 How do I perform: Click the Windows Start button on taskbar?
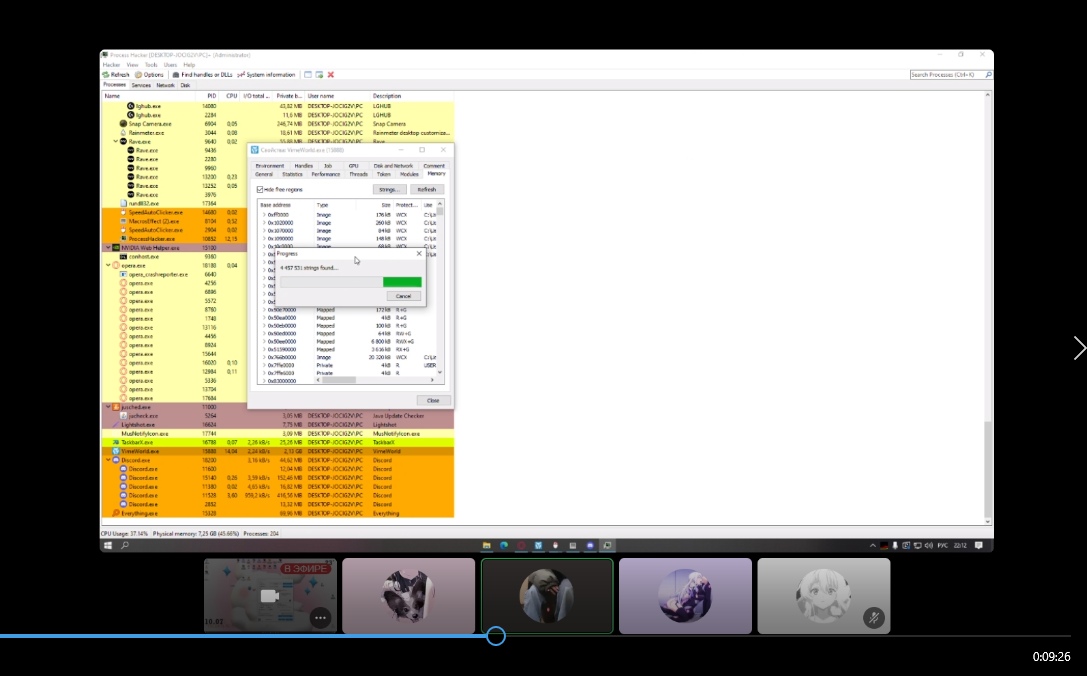click(x=108, y=546)
